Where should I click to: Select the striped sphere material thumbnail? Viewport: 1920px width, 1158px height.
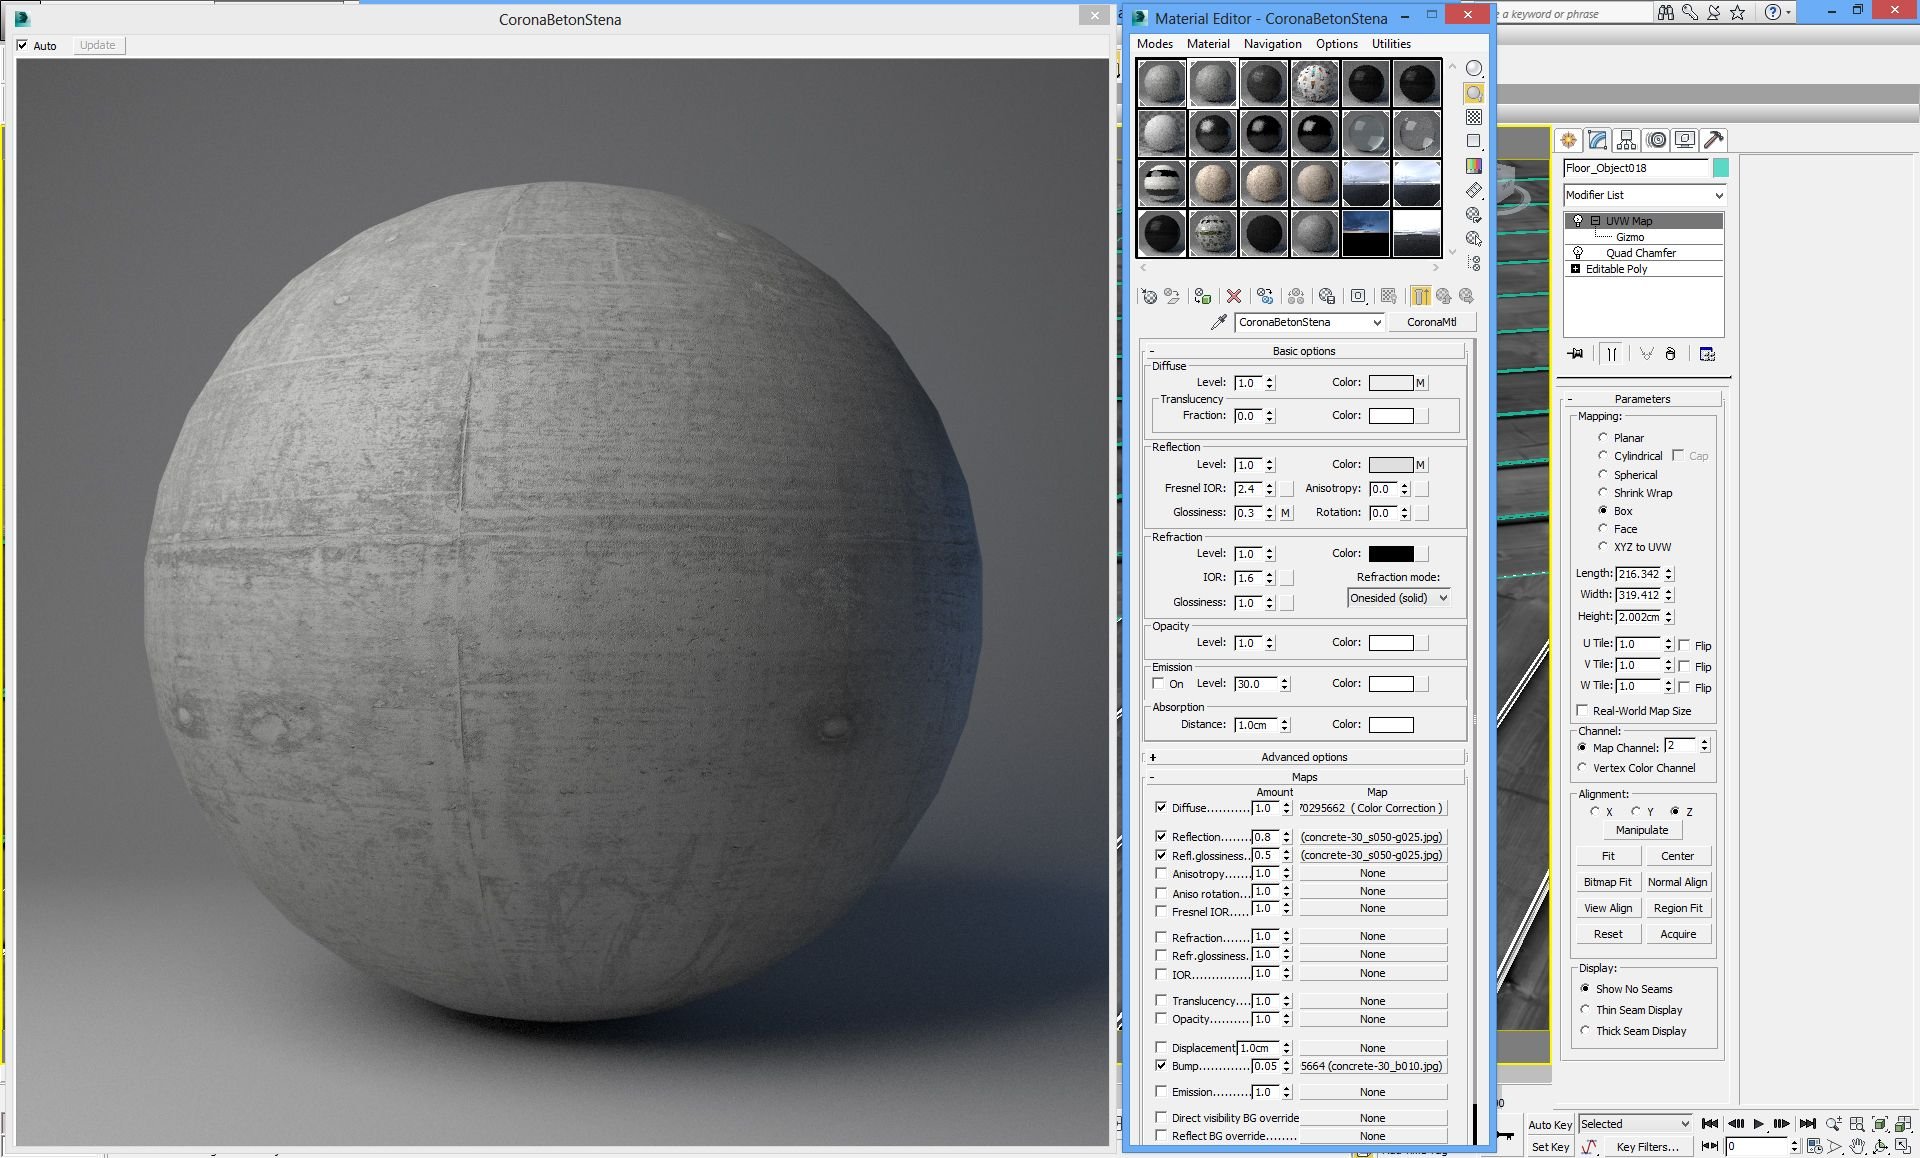(1162, 184)
